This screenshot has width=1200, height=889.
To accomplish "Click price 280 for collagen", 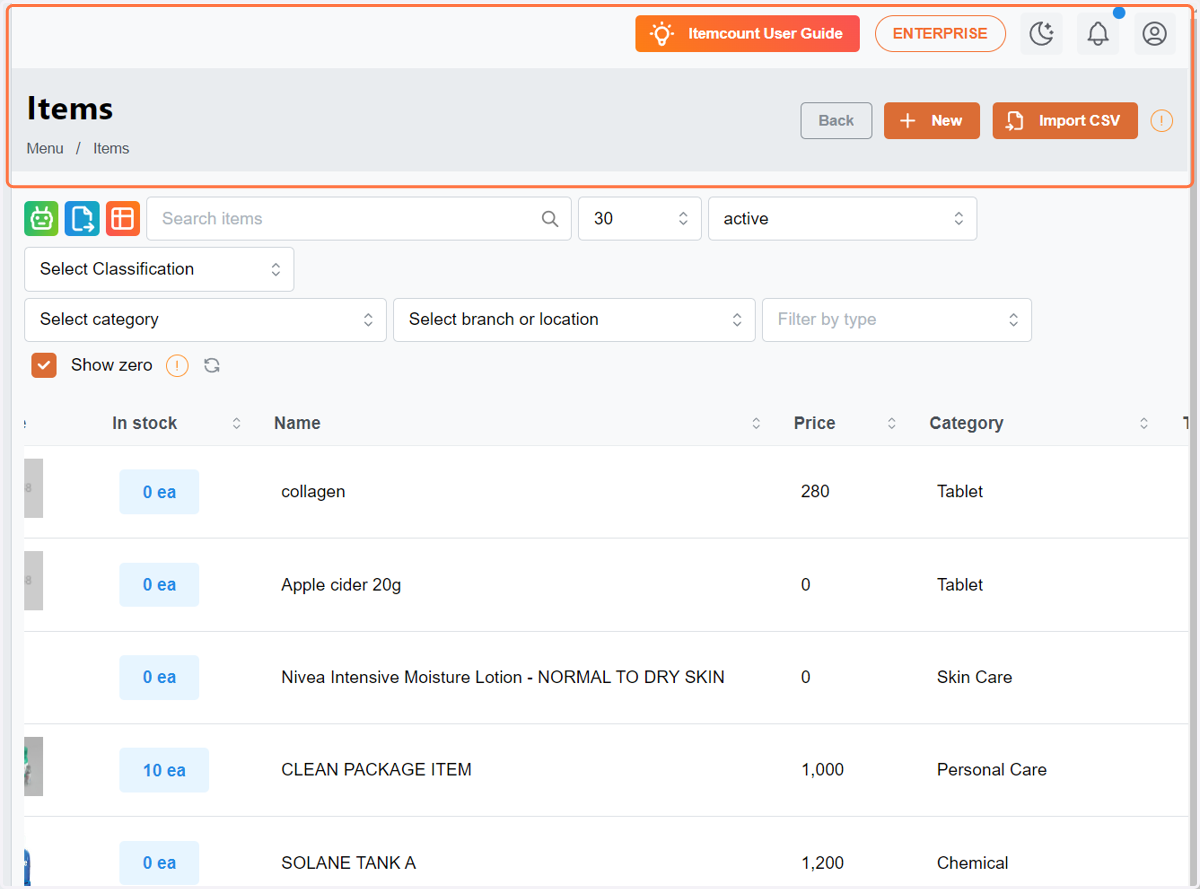I will point(815,492).
